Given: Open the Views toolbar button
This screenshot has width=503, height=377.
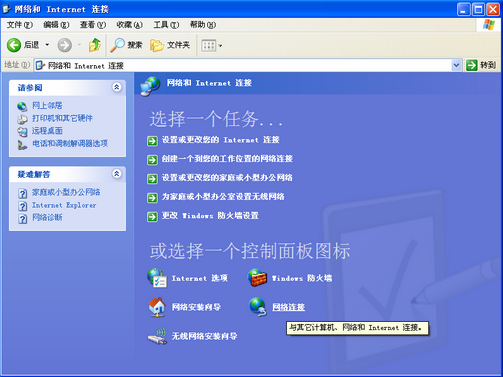Looking at the screenshot, I should pyautogui.click(x=209, y=45).
